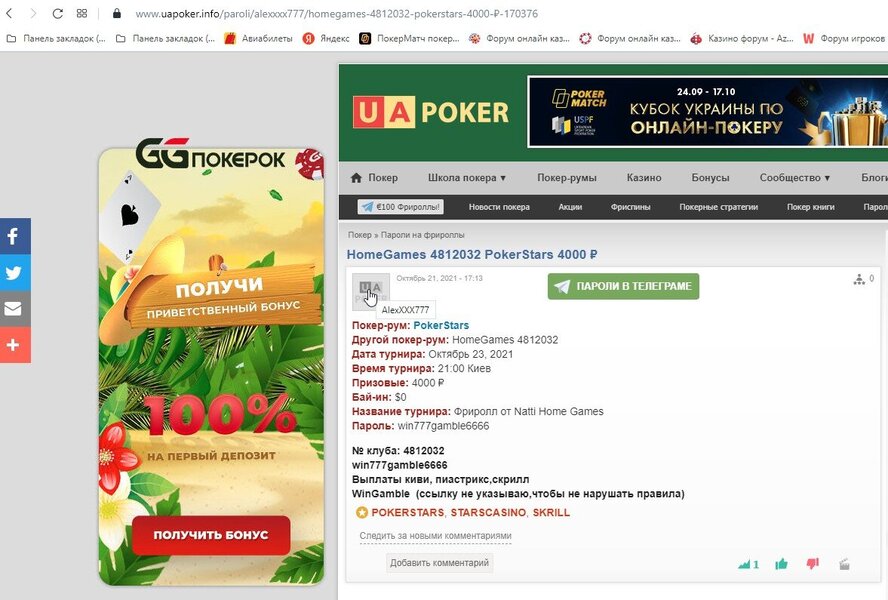This screenshot has height=600, width=888.
Task: Share the page via Facebook sidebar icon
Action: click(15, 236)
